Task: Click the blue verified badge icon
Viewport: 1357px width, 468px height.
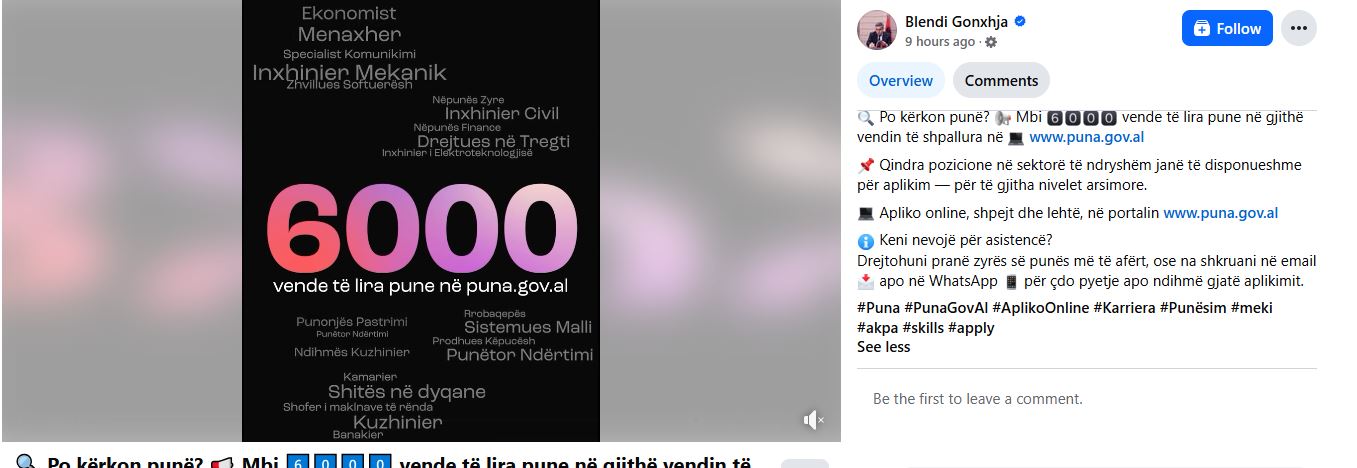Action: (x=1020, y=21)
